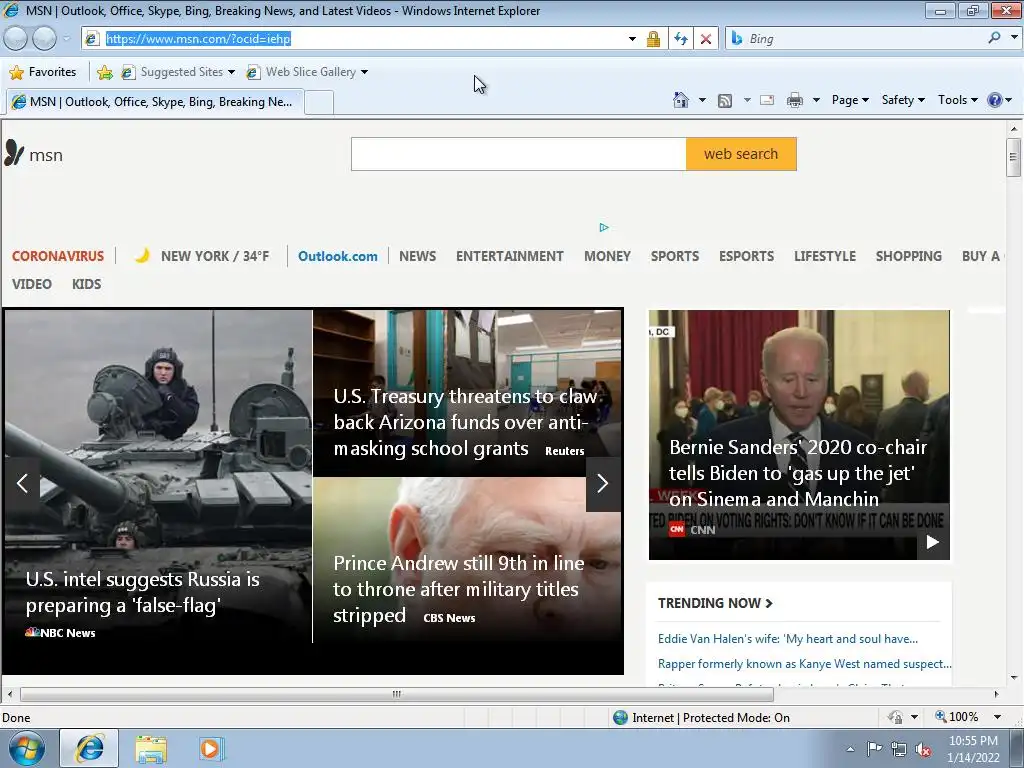Image resolution: width=1024 pixels, height=768 pixels.
Task: Show next carousel slide
Action: pyautogui.click(x=603, y=483)
